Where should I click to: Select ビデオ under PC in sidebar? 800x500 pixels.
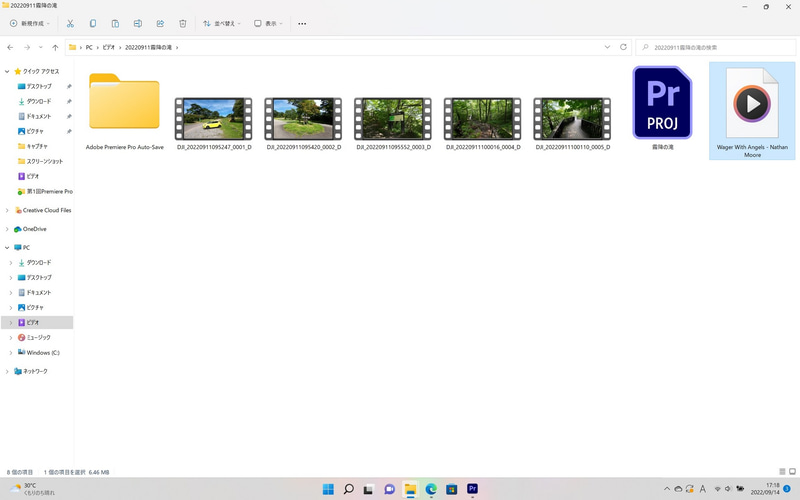[37, 322]
